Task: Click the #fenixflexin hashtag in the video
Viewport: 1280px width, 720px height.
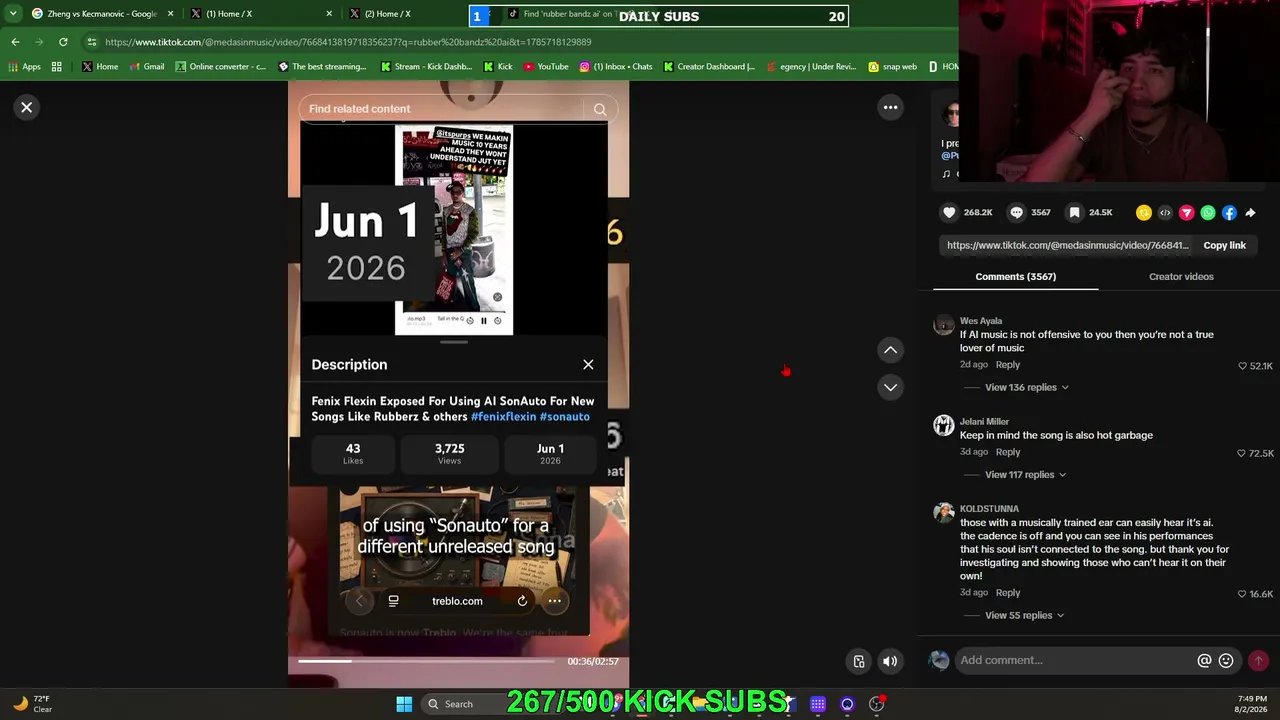Action: pos(503,416)
